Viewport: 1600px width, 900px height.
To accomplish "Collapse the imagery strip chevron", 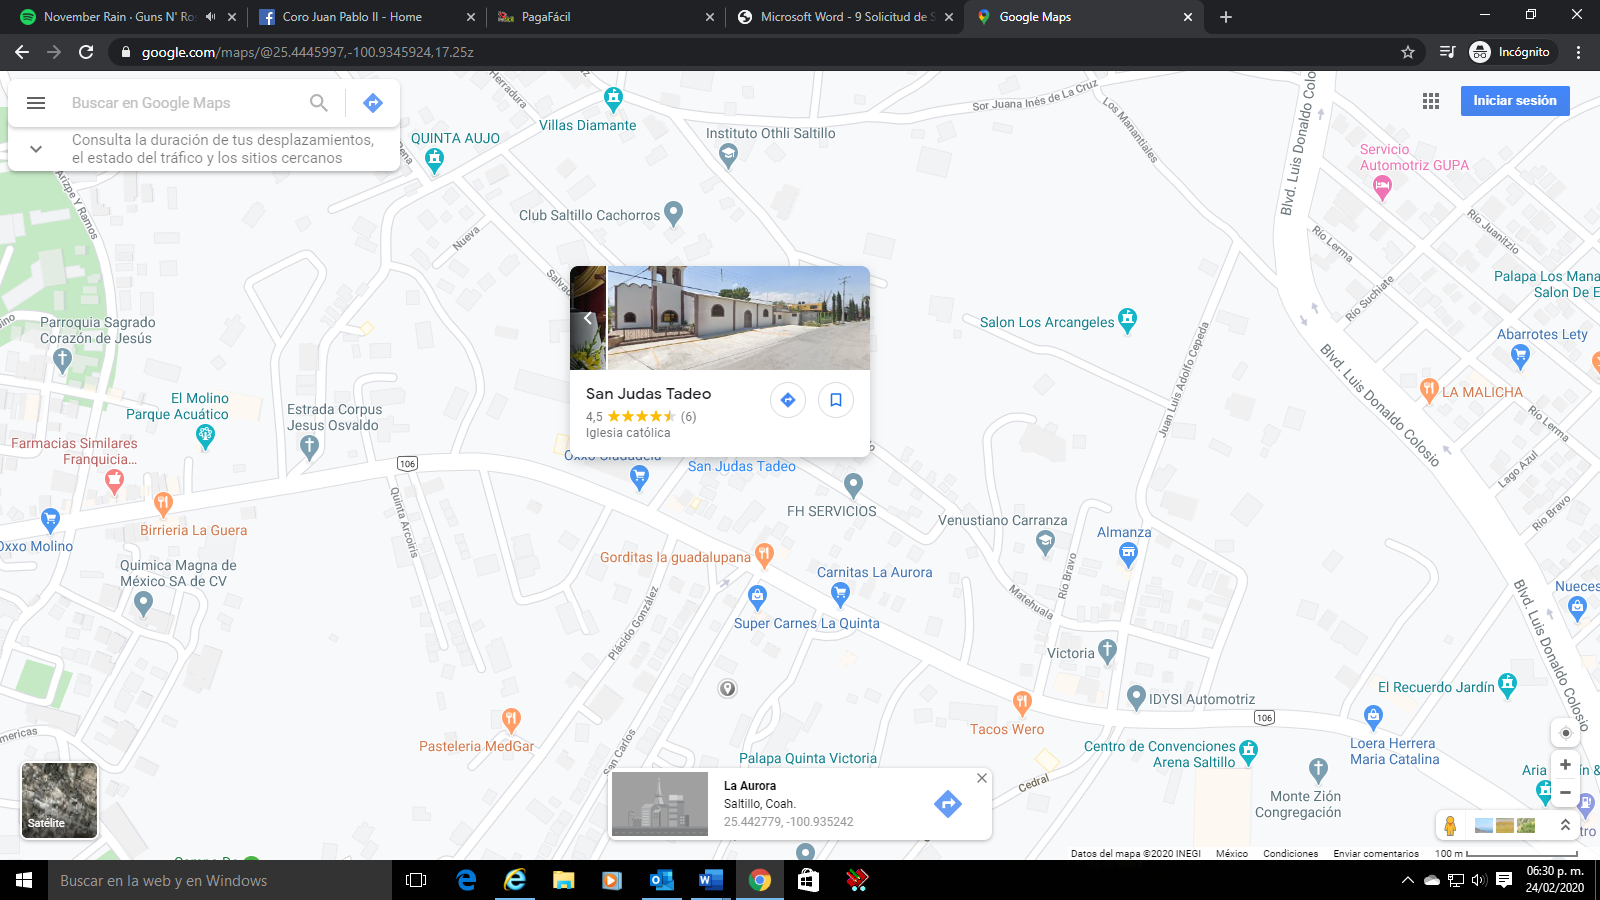I will [1565, 825].
